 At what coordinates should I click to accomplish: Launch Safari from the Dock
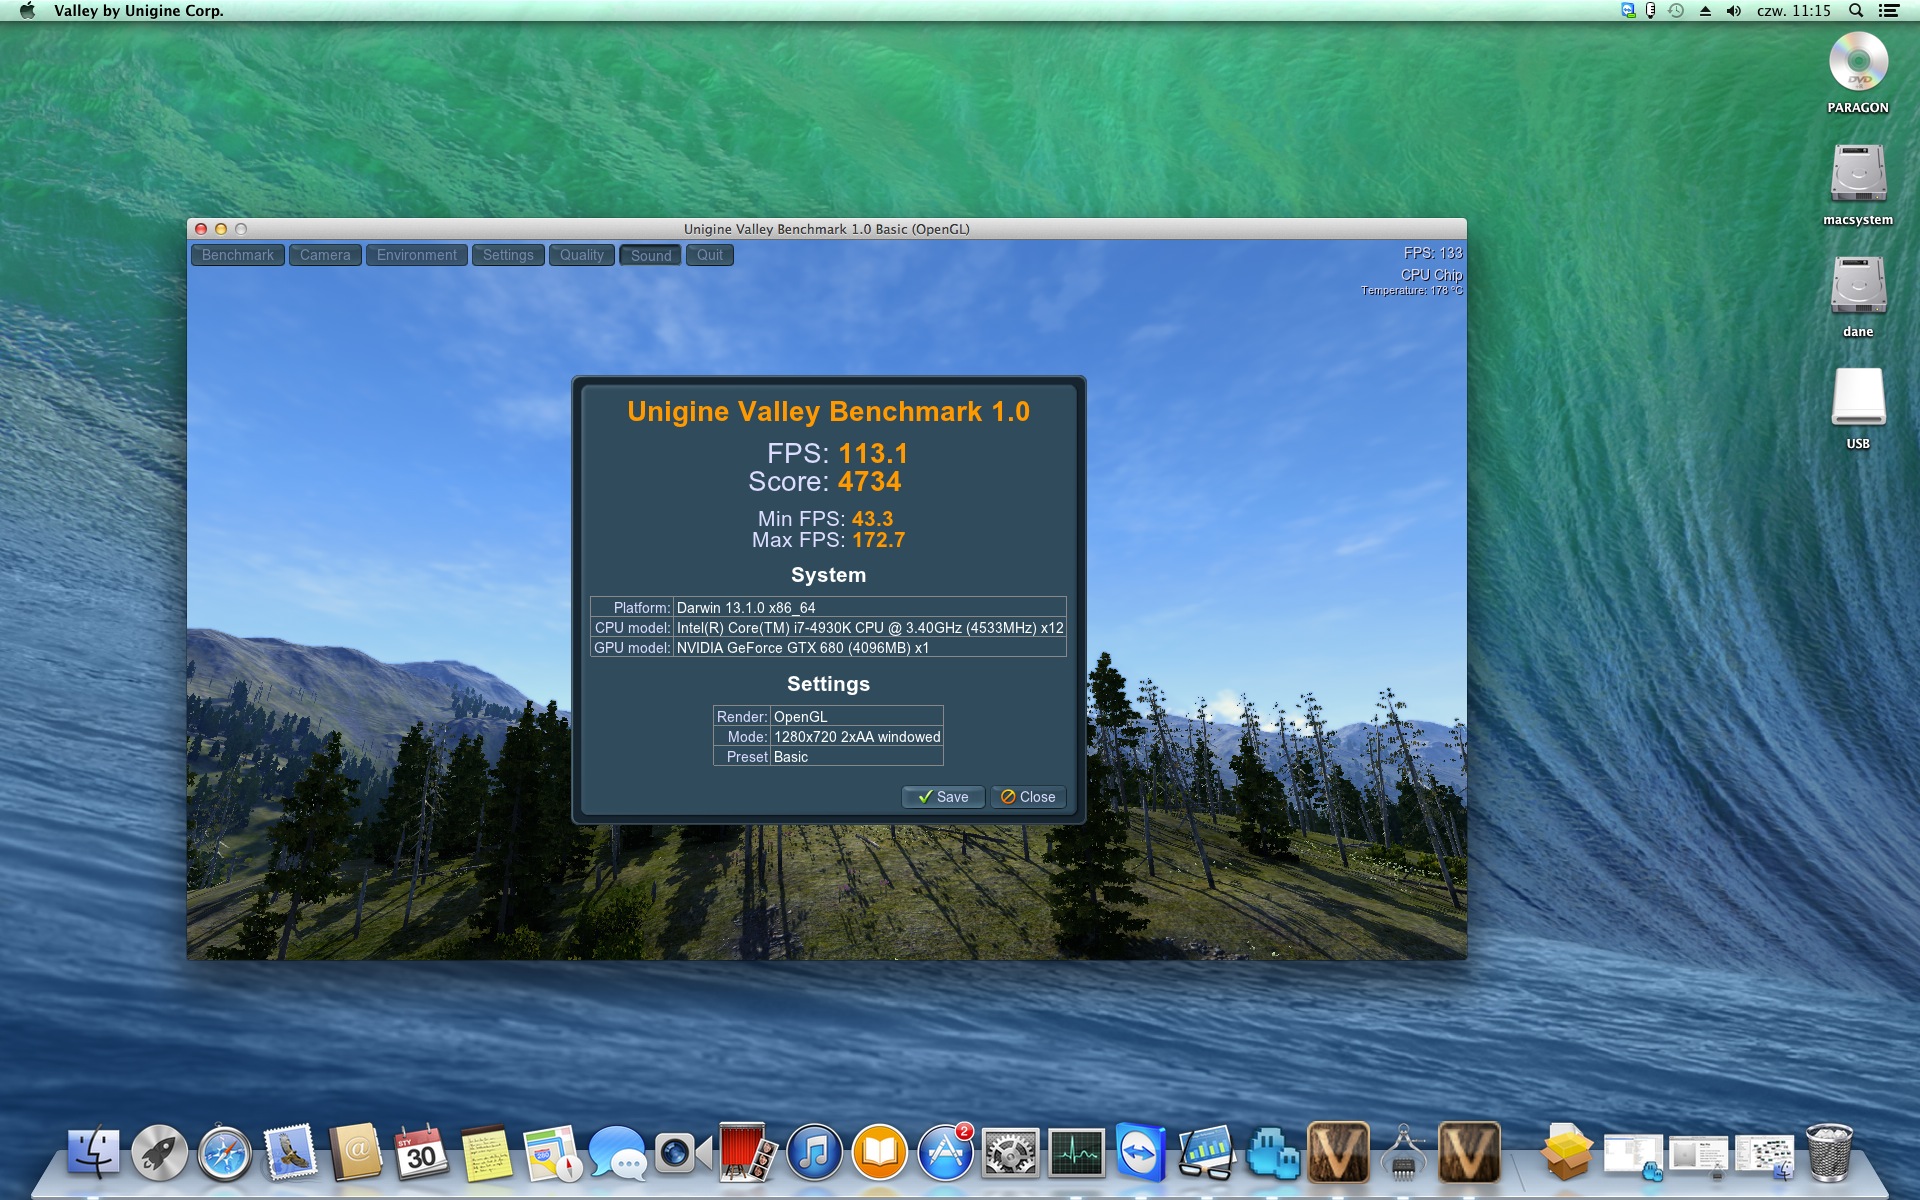pyautogui.click(x=225, y=1153)
